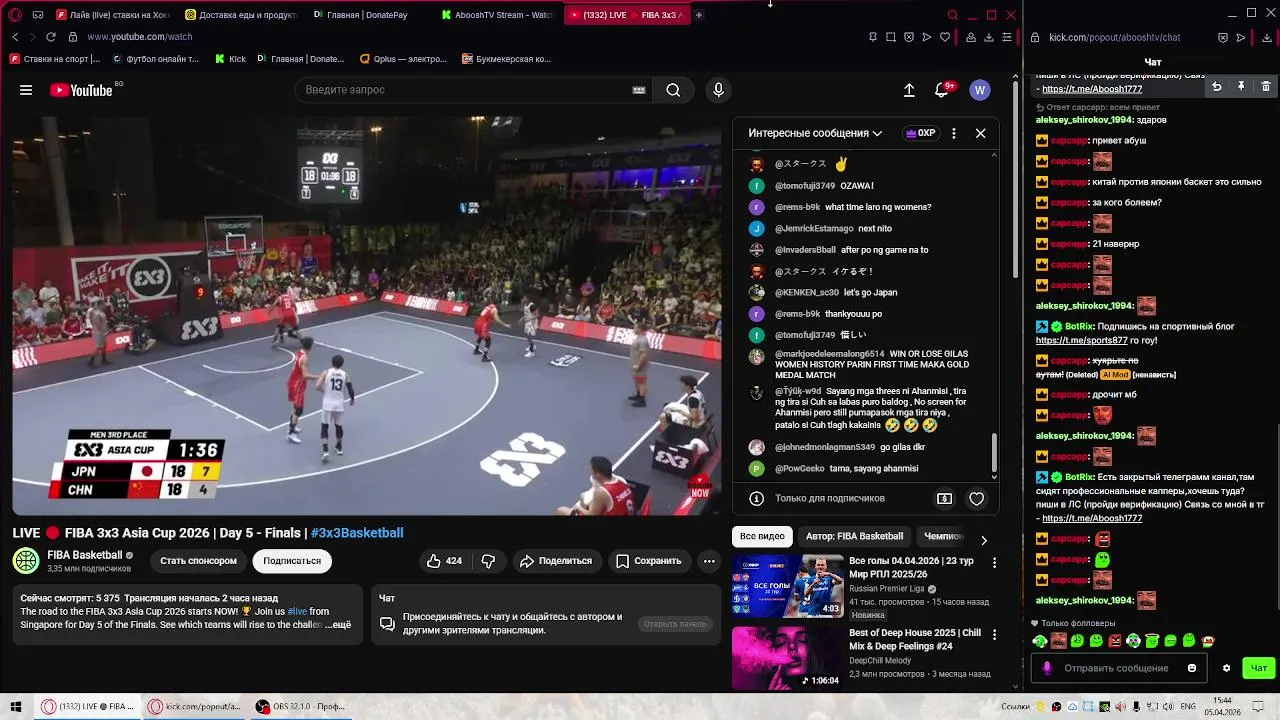Open the W account avatar menu
This screenshot has height=720, width=1280.
click(x=980, y=90)
